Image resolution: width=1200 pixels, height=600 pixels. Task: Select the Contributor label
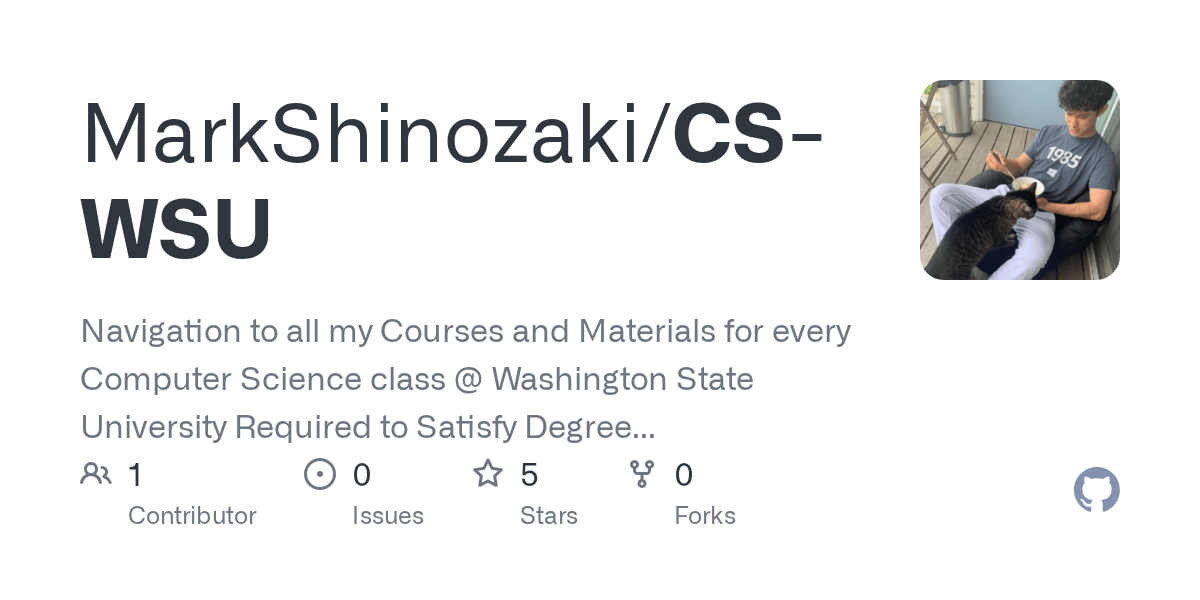(192, 516)
